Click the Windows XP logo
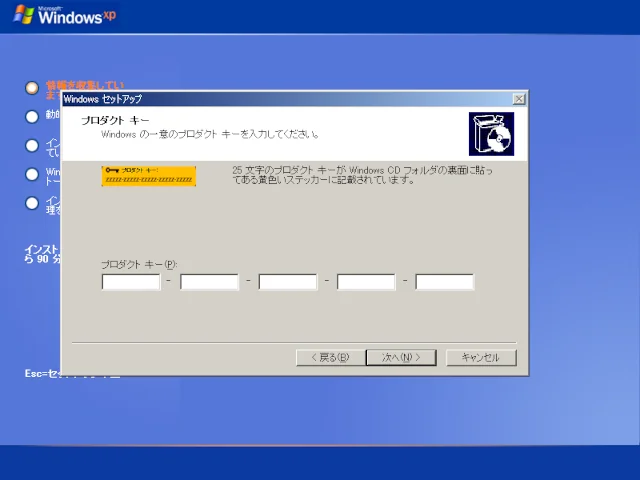Image resolution: width=640 pixels, height=480 pixels. click(x=65, y=16)
